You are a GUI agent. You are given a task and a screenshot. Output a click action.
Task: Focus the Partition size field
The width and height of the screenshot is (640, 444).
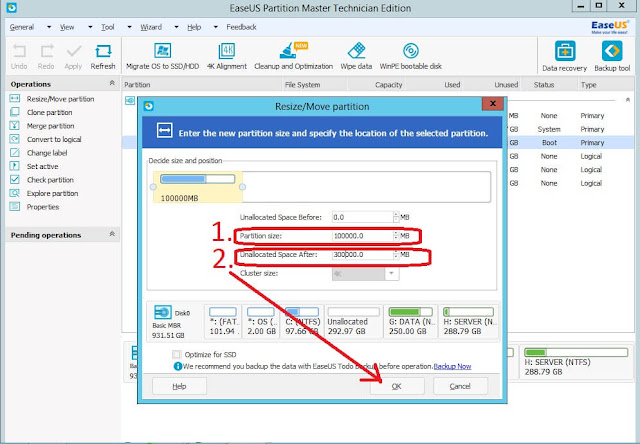pyautogui.click(x=362, y=236)
